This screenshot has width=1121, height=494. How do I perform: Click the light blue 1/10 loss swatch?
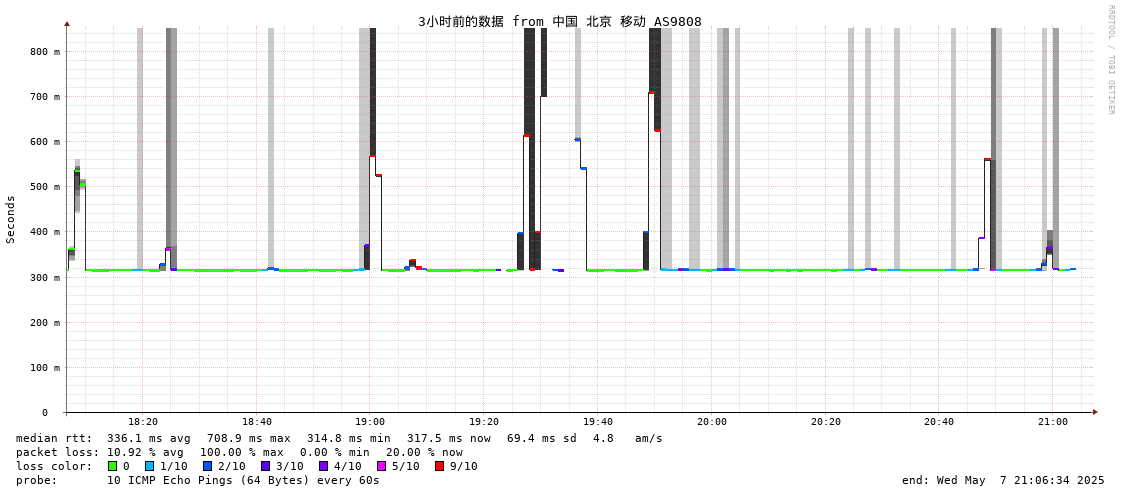(x=147, y=466)
